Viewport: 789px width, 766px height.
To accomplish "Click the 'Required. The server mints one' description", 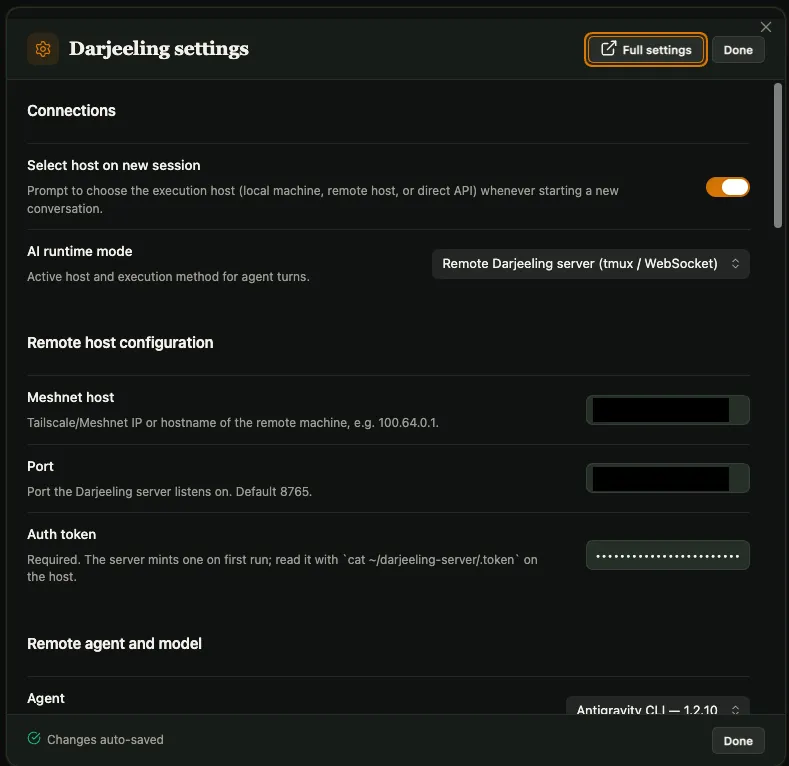I will [282, 568].
